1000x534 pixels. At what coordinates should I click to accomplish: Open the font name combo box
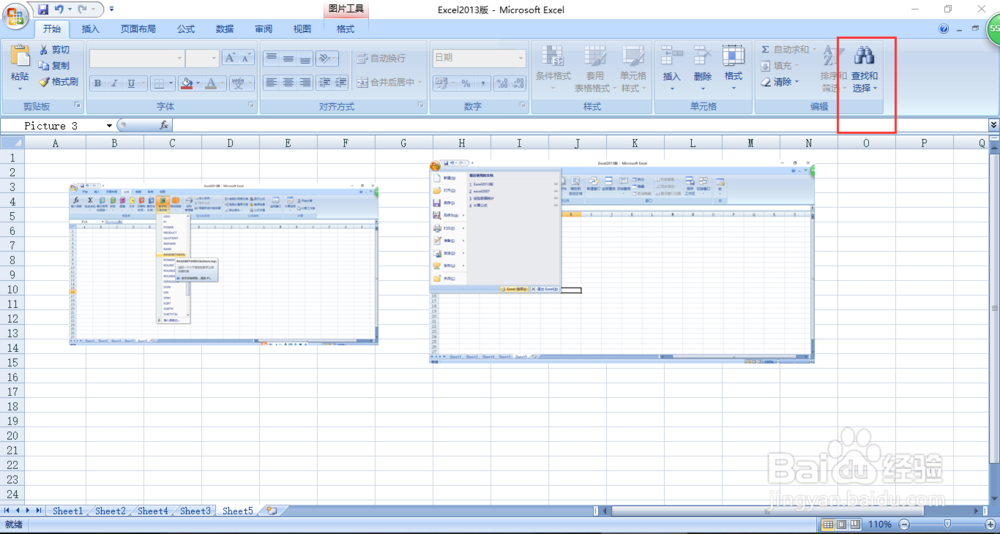pos(136,58)
